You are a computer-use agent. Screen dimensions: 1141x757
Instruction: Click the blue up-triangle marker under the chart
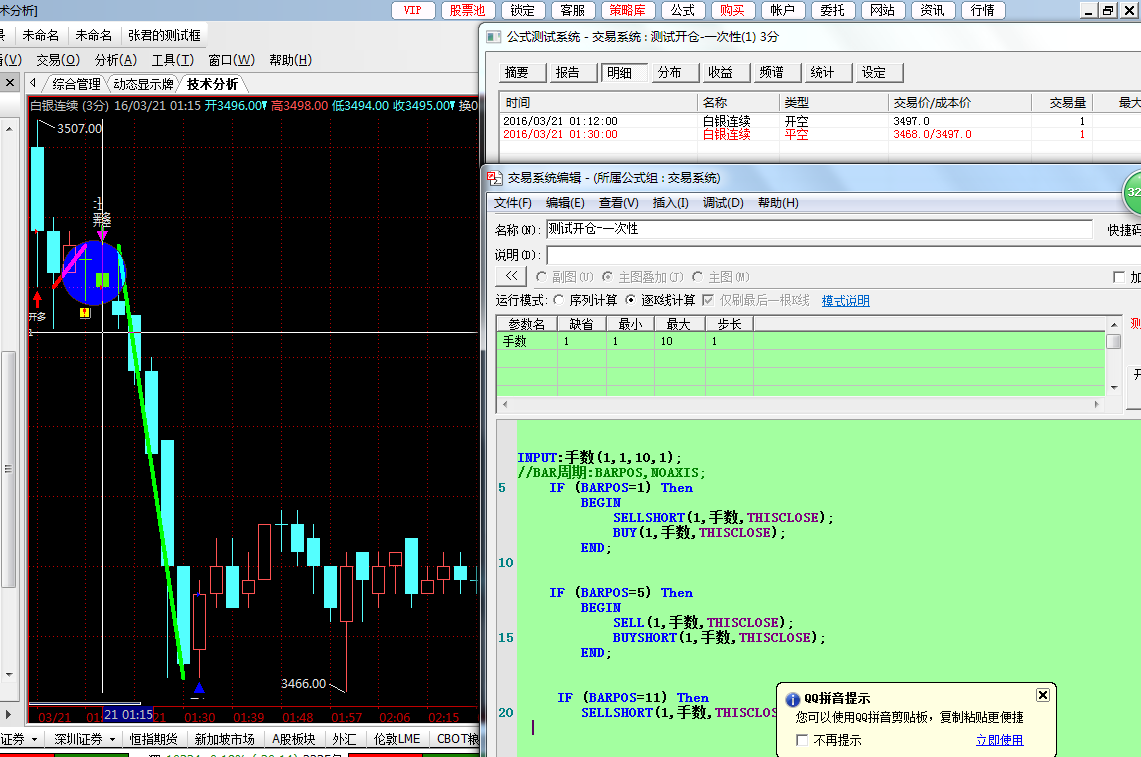point(199,688)
